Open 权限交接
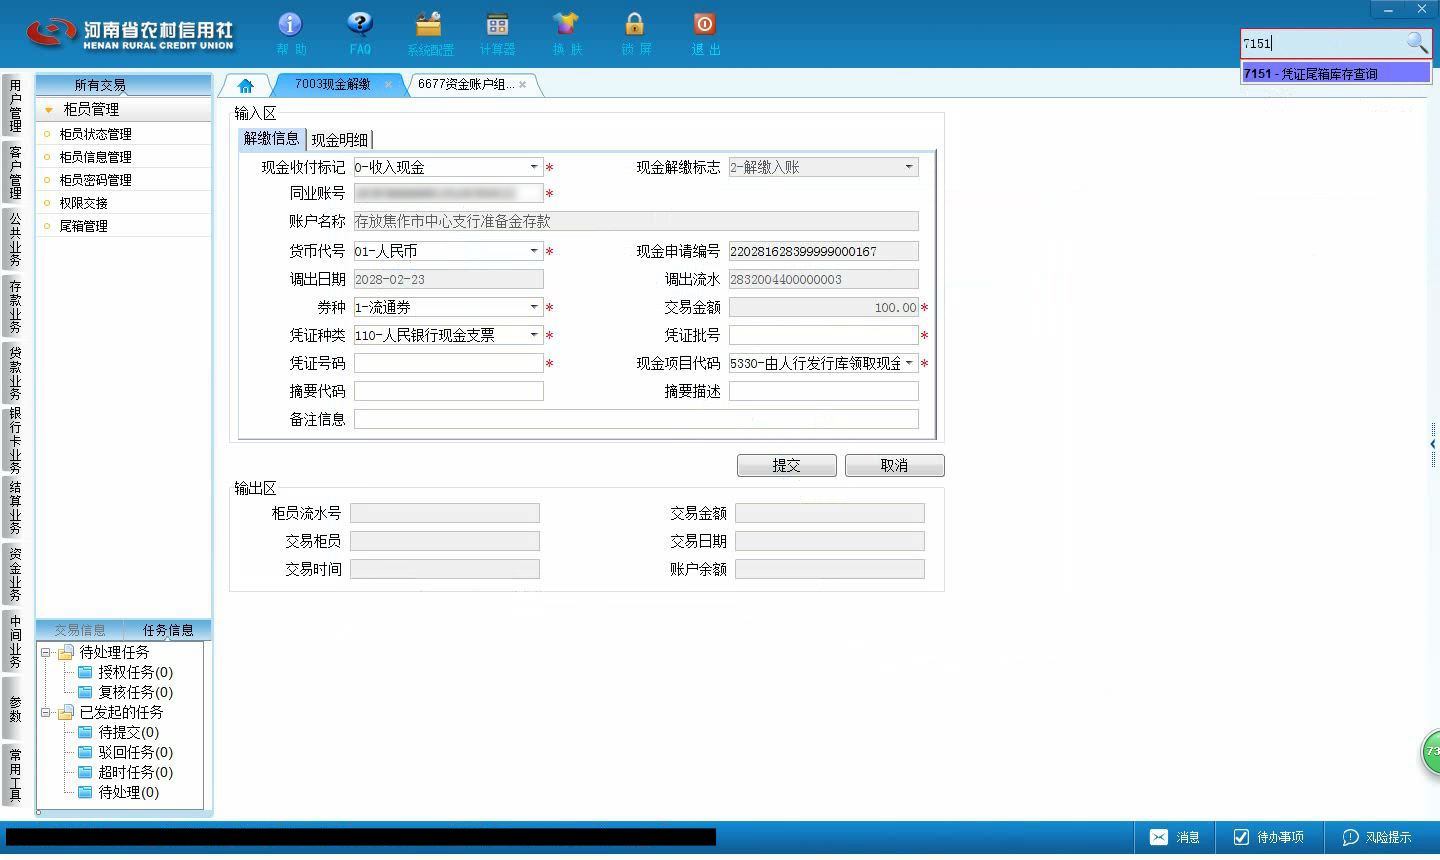 coord(83,203)
